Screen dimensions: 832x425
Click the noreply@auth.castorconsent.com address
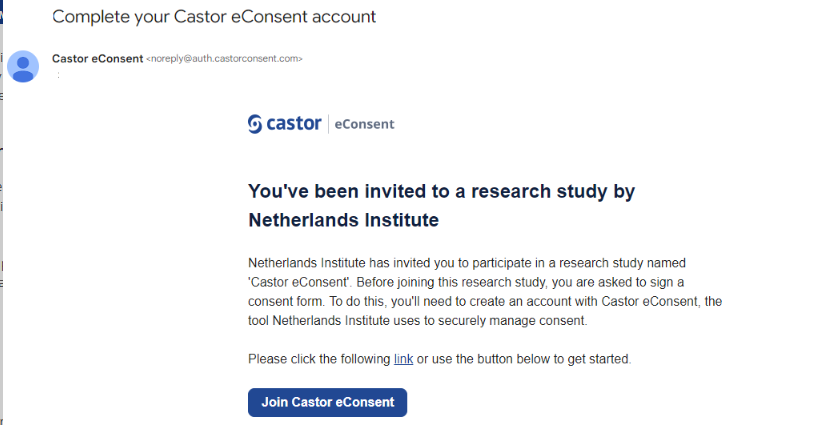pyautogui.click(x=224, y=59)
